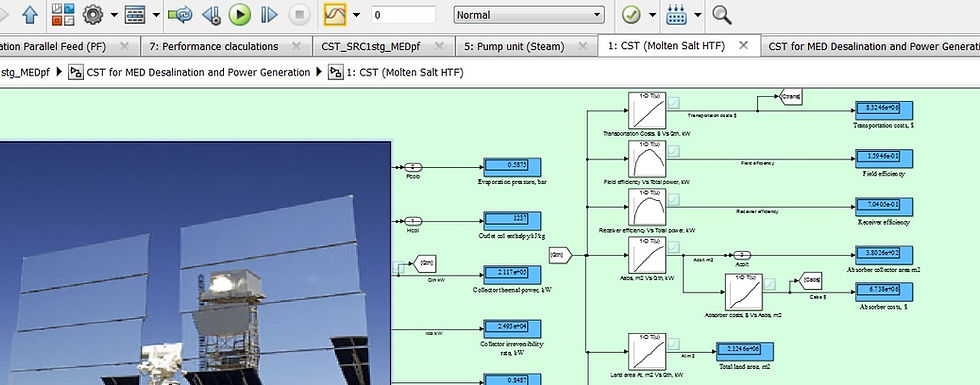
Task: Click the [Ctrans] Goto tag block
Action: click(791, 97)
